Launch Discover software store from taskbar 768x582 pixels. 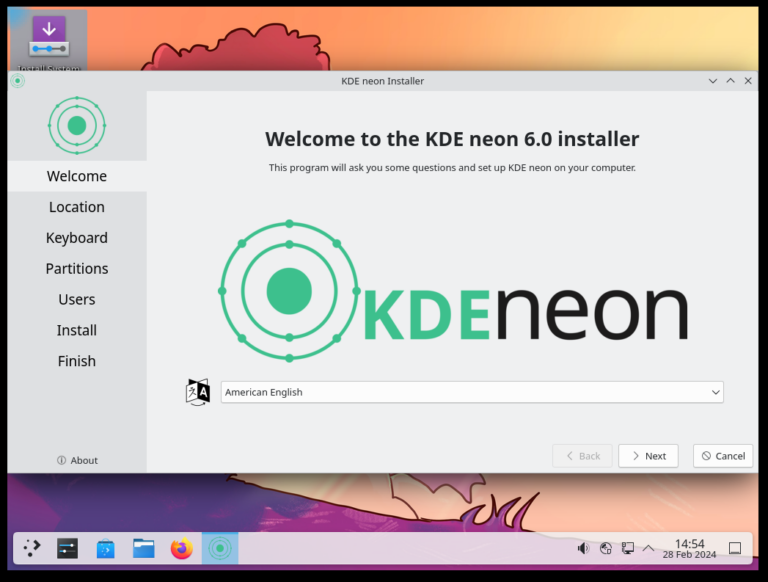[105, 548]
